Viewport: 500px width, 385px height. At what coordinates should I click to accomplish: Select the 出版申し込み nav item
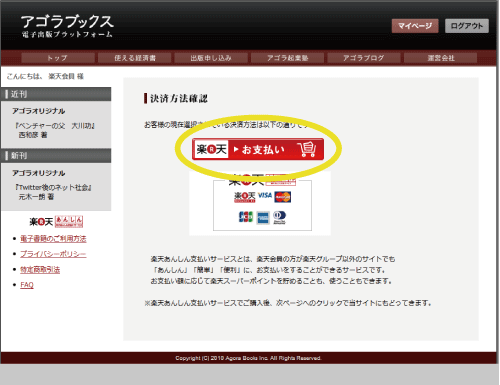[211, 58]
